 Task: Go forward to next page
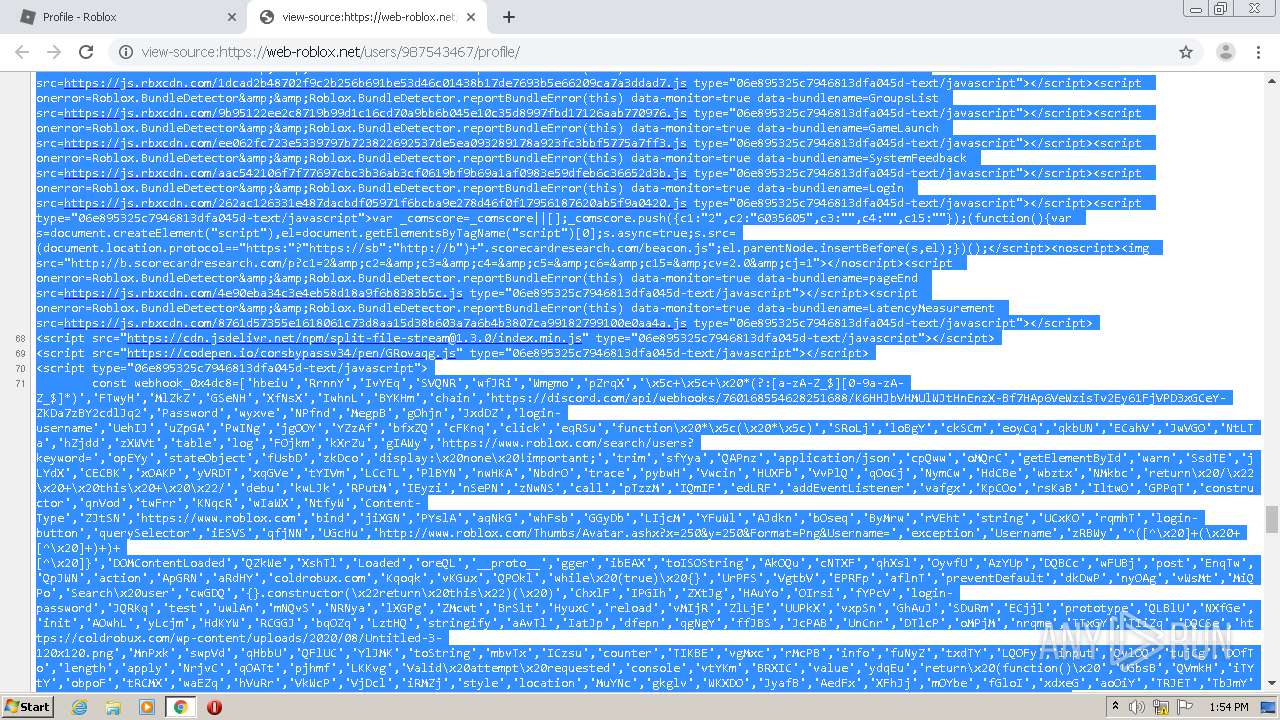[55, 52]
